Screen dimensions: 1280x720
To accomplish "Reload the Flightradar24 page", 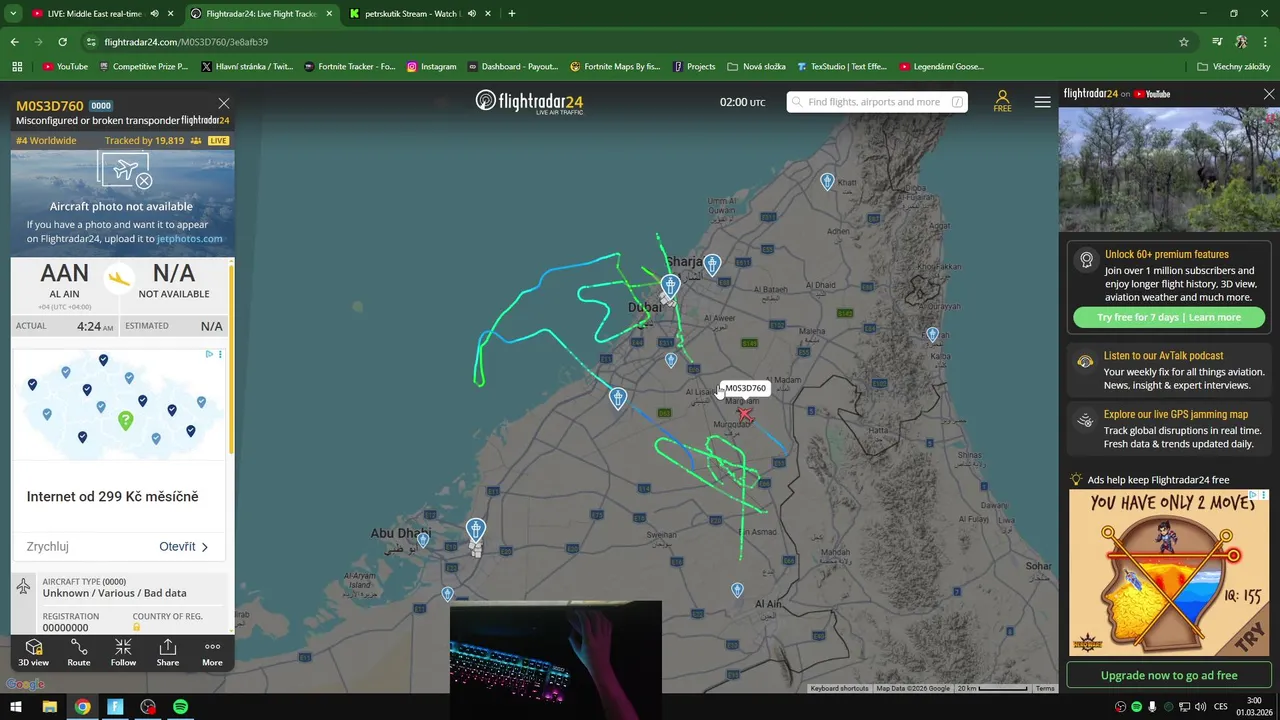I will tap(62, 42).
